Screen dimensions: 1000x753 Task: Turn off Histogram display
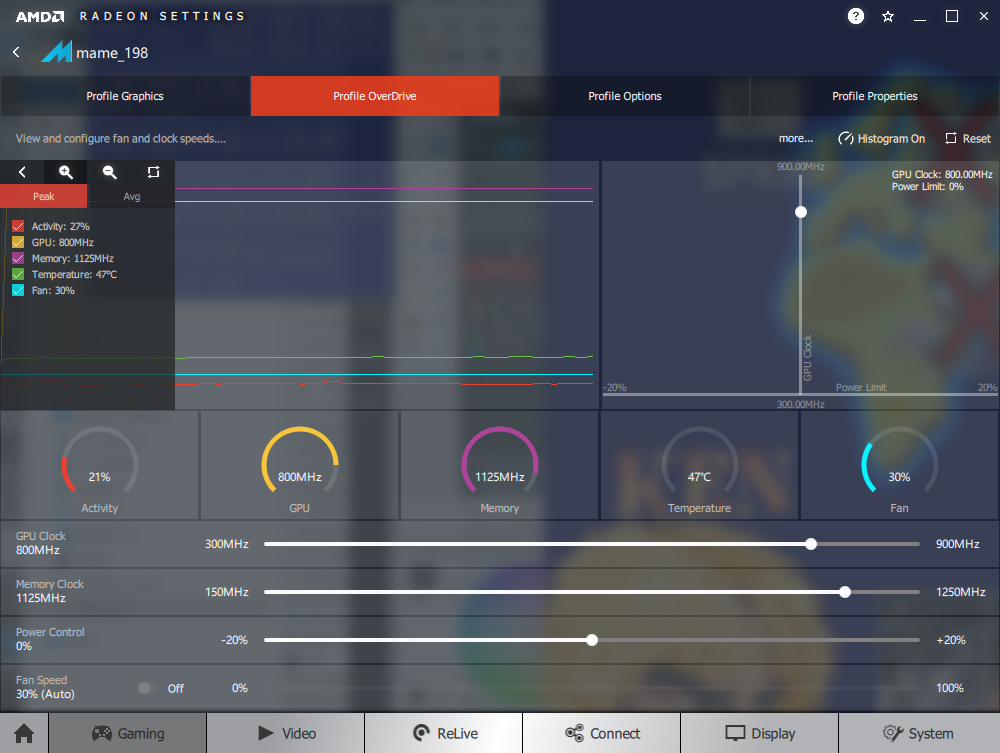pos(881,139)
